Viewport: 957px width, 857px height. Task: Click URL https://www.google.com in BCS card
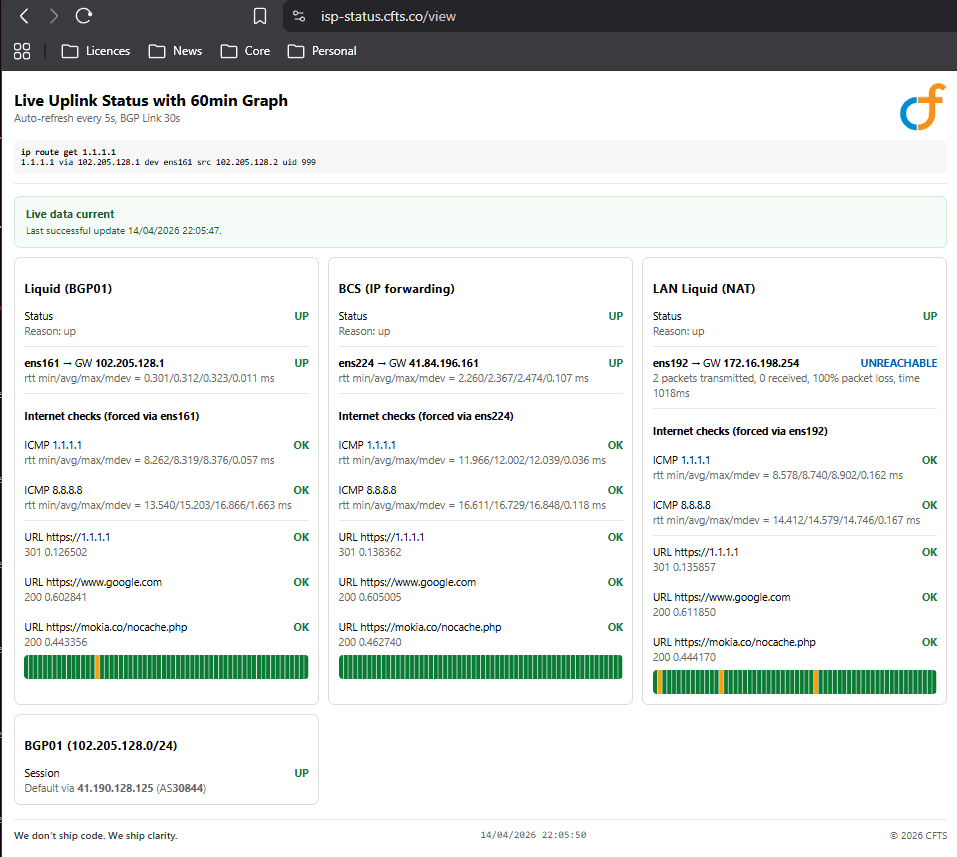click(407, 582)
